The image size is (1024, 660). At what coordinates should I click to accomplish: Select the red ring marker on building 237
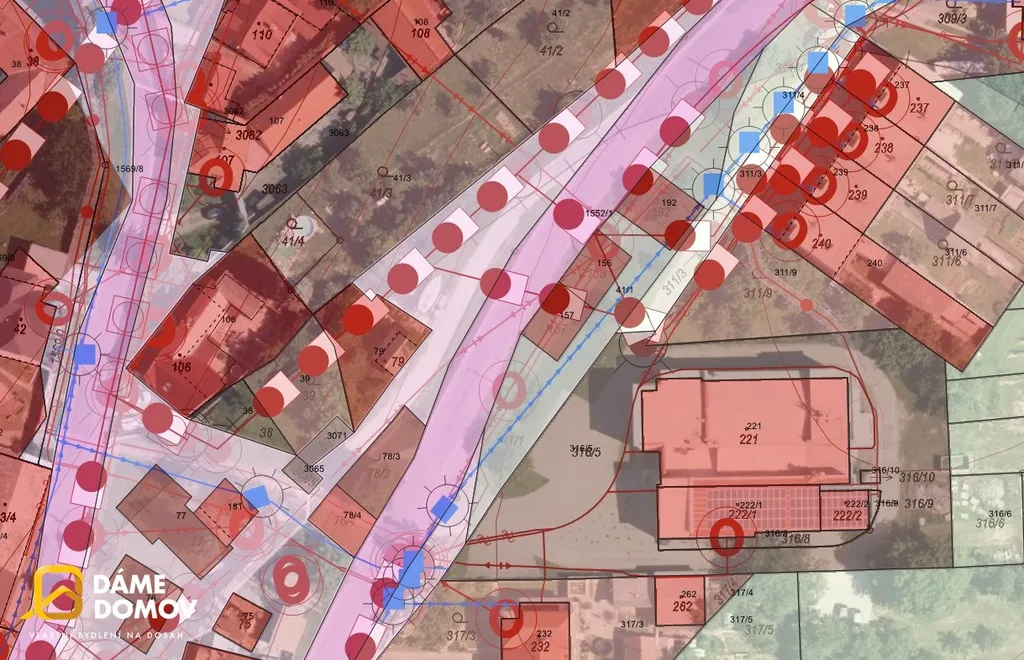tap(882, 97)
